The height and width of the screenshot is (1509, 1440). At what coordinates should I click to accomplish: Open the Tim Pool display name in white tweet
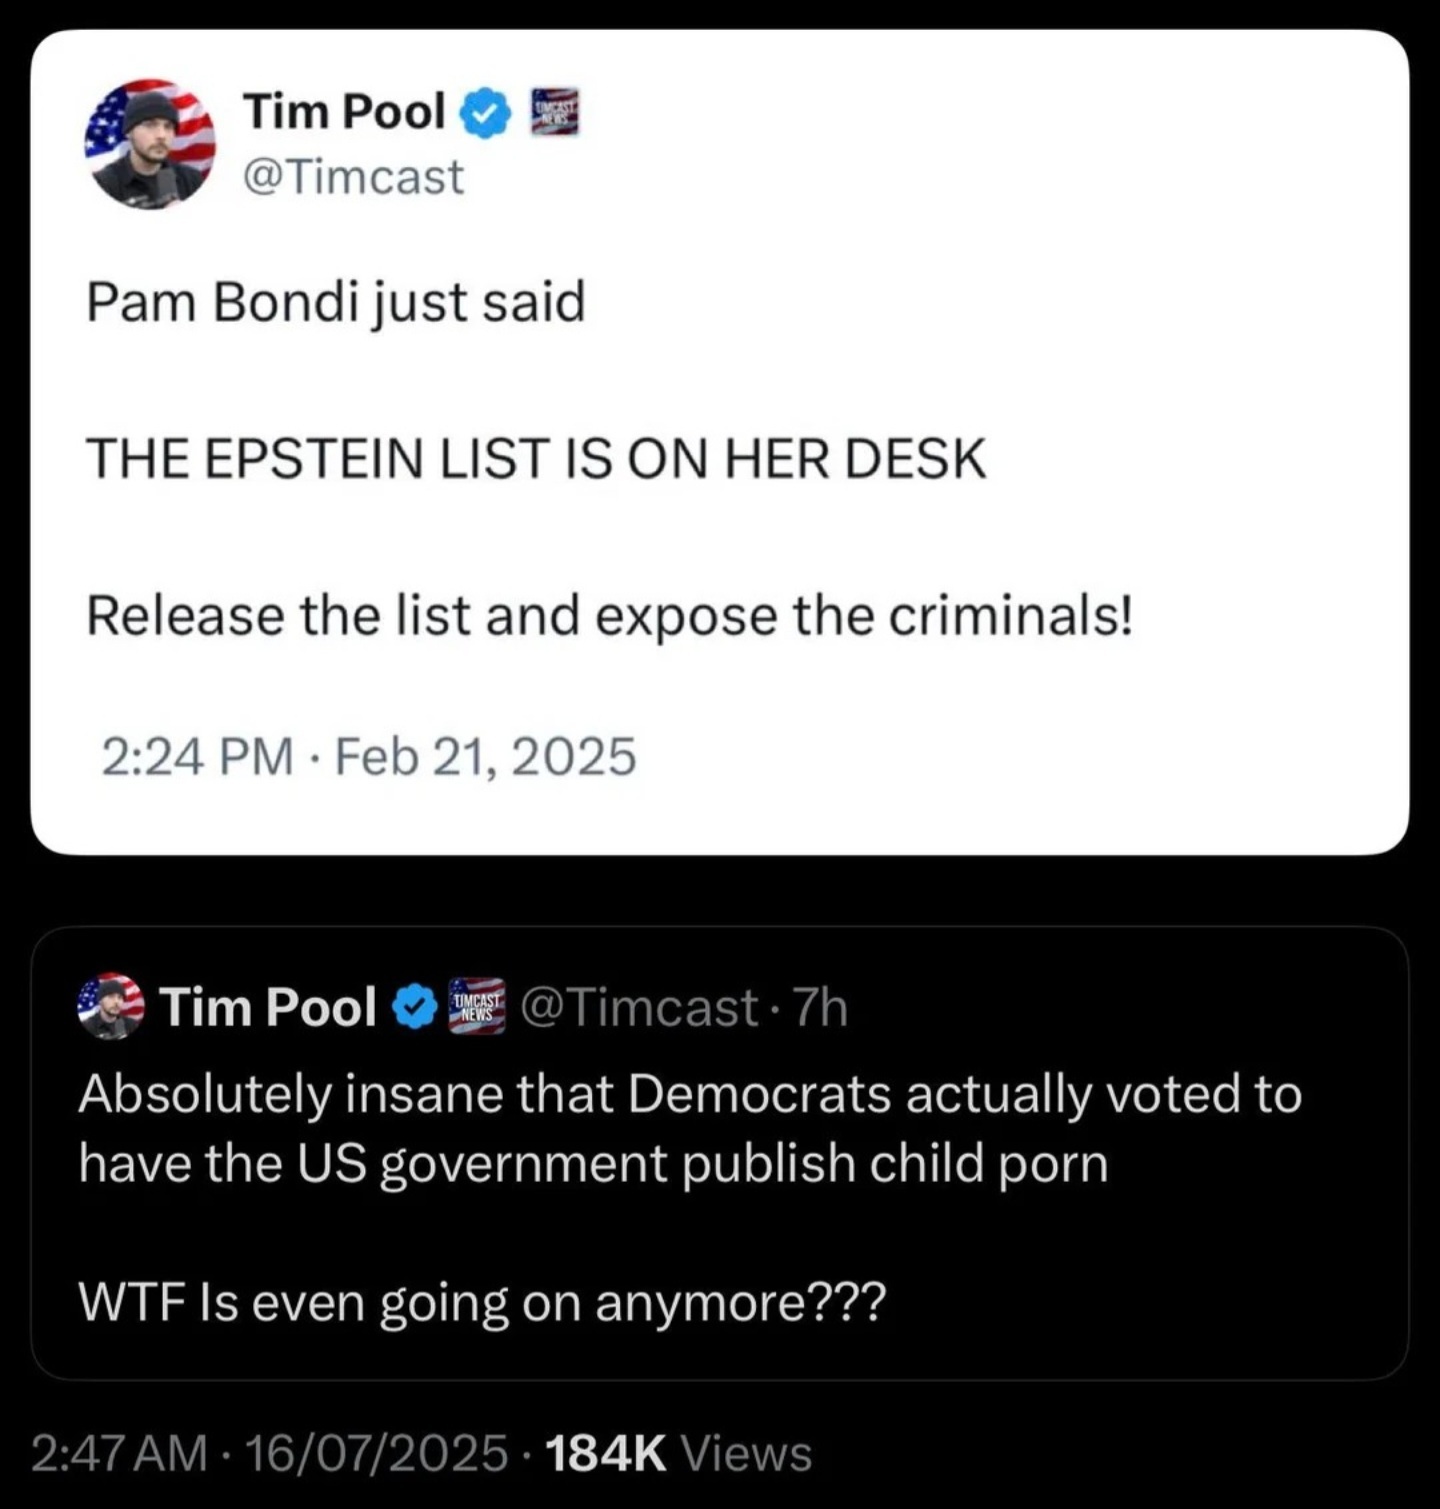(x=344, y=111)
